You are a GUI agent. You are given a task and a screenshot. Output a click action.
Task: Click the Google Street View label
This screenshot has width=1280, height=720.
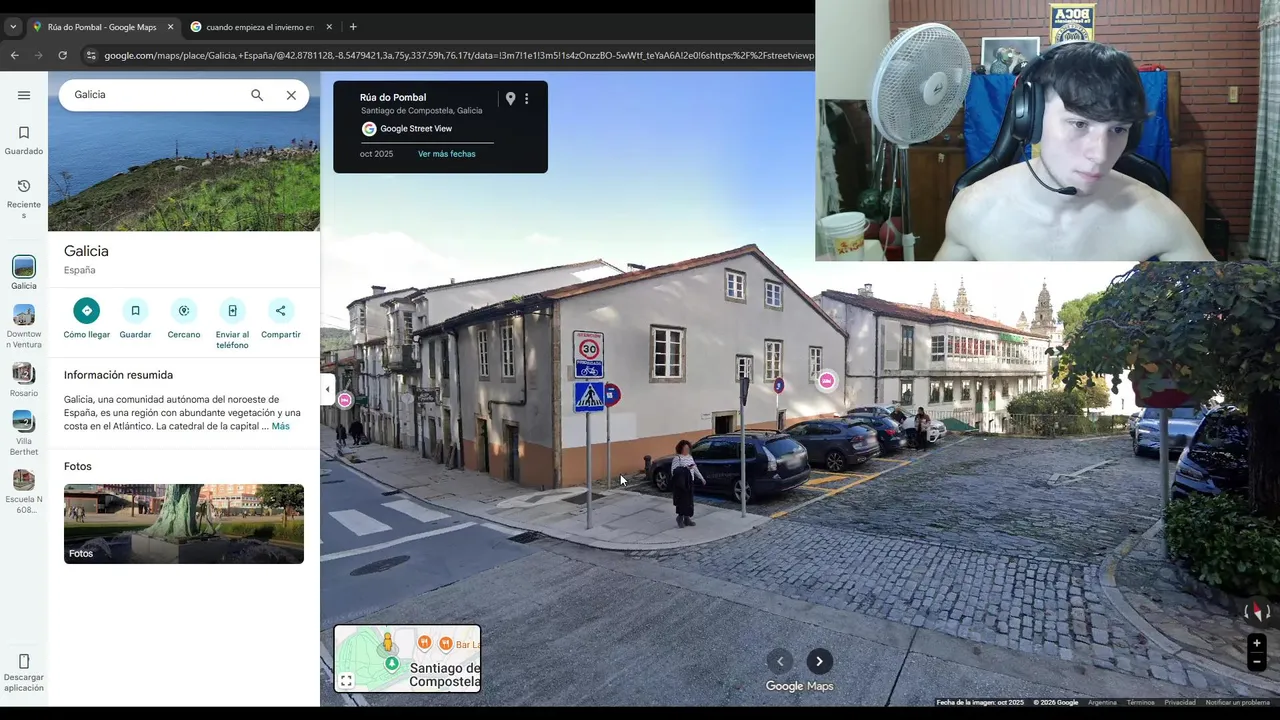pos(416,129)
